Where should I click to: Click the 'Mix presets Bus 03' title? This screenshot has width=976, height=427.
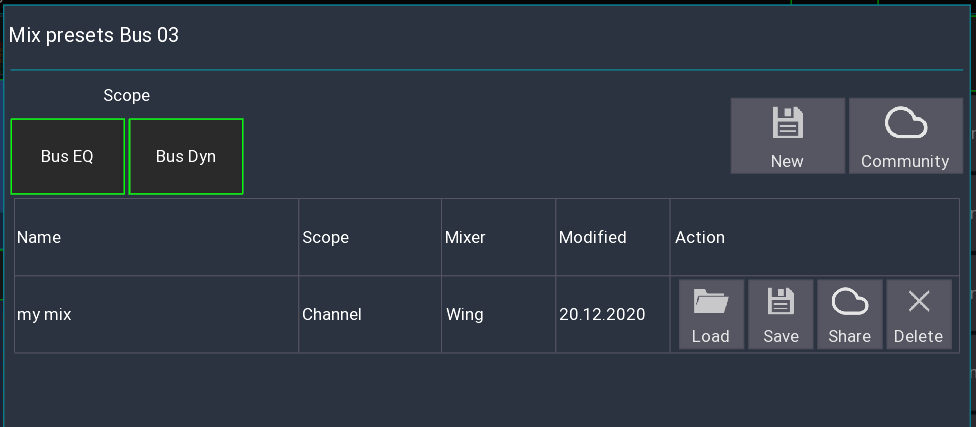tap(94, 35)
